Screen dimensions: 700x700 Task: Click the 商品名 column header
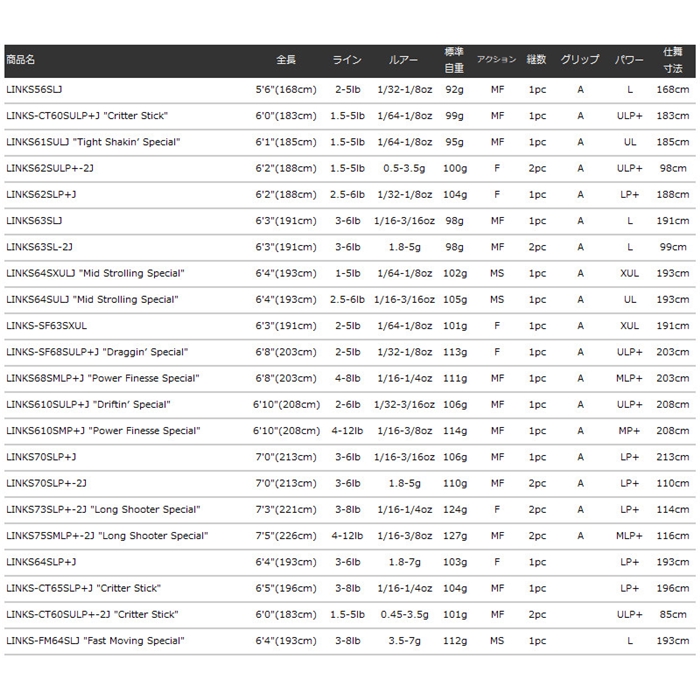(21, 60)
